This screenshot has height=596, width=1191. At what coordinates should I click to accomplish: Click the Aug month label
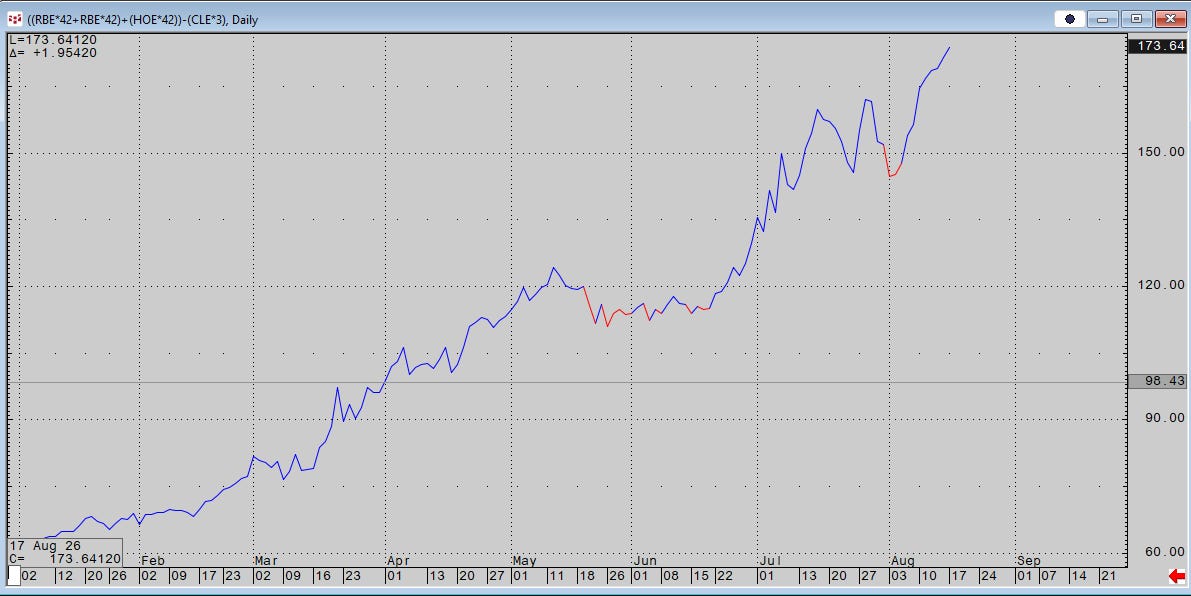tap(902, 561)
